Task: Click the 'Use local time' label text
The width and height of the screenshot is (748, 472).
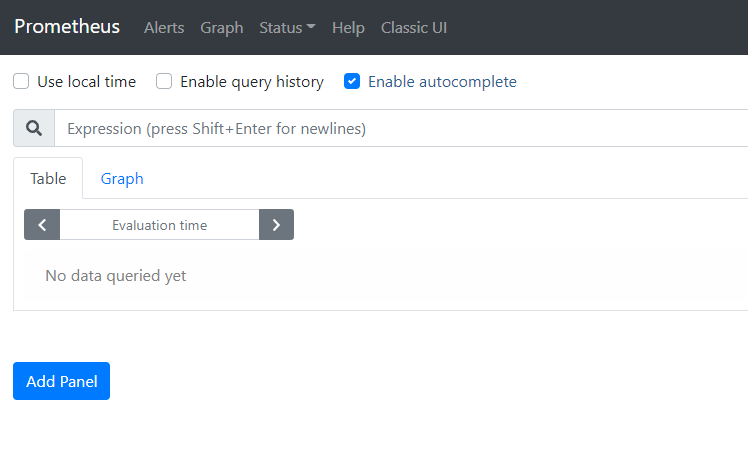Action: tap(86, 82)
